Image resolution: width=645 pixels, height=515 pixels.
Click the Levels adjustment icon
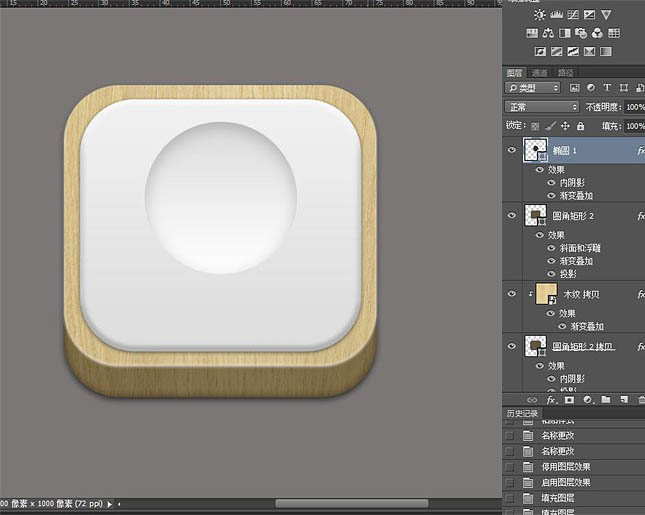point(557,15)
